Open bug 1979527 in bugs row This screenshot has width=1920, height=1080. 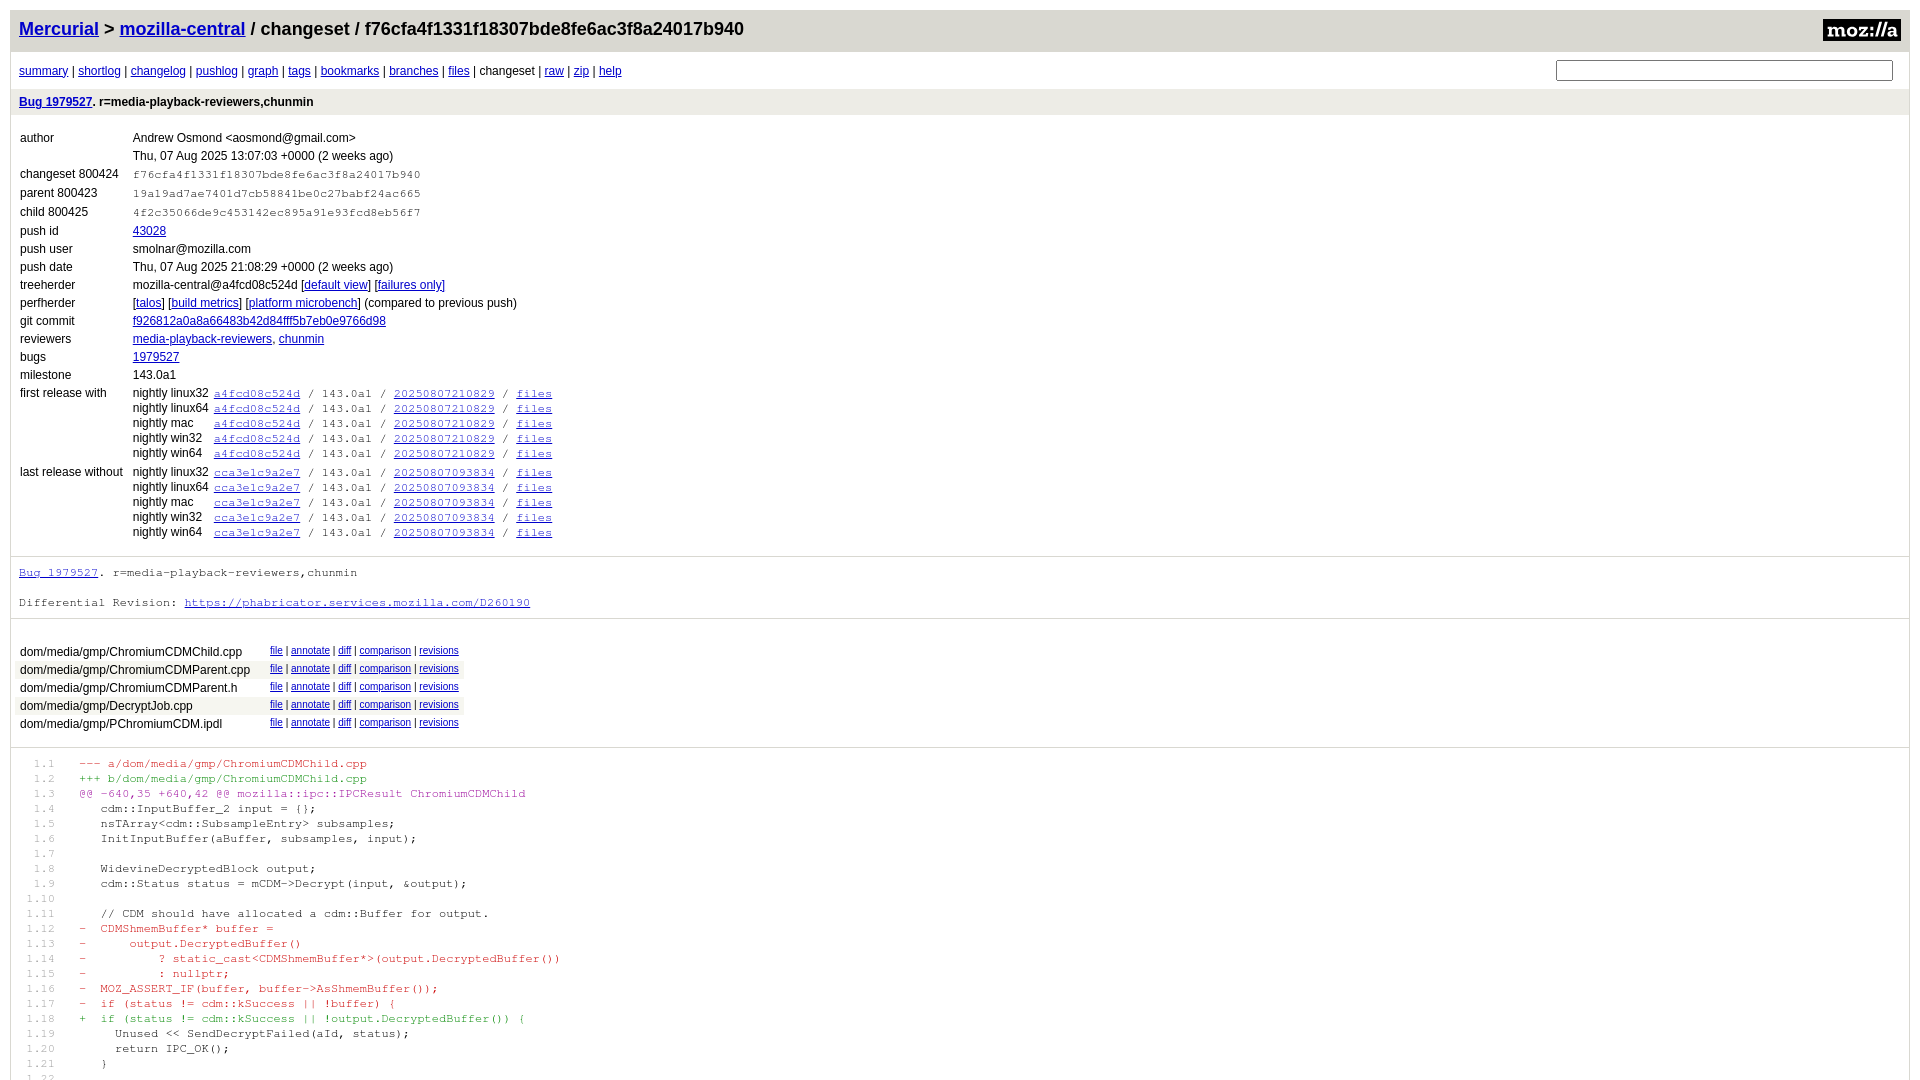[156, 357]
